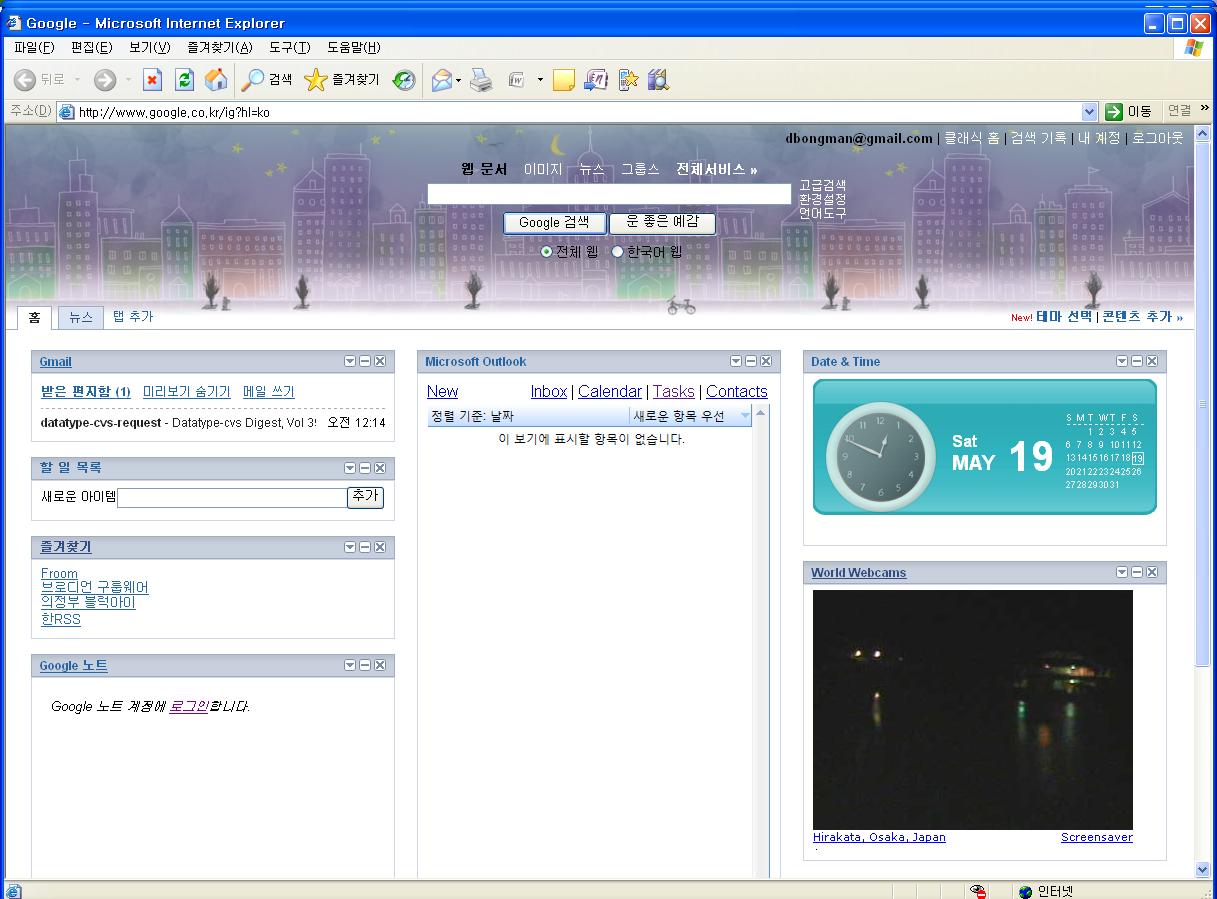
Task: Open the World Webcams gadget menu arrow
Action: pos(1122,572)
